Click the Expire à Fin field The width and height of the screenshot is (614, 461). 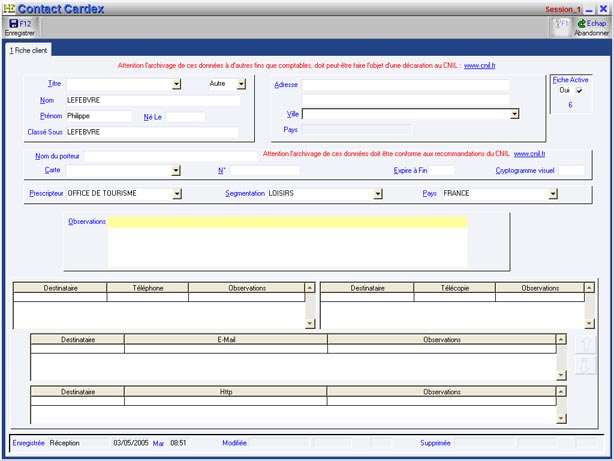pyautogui.click(x=441, y=170)
